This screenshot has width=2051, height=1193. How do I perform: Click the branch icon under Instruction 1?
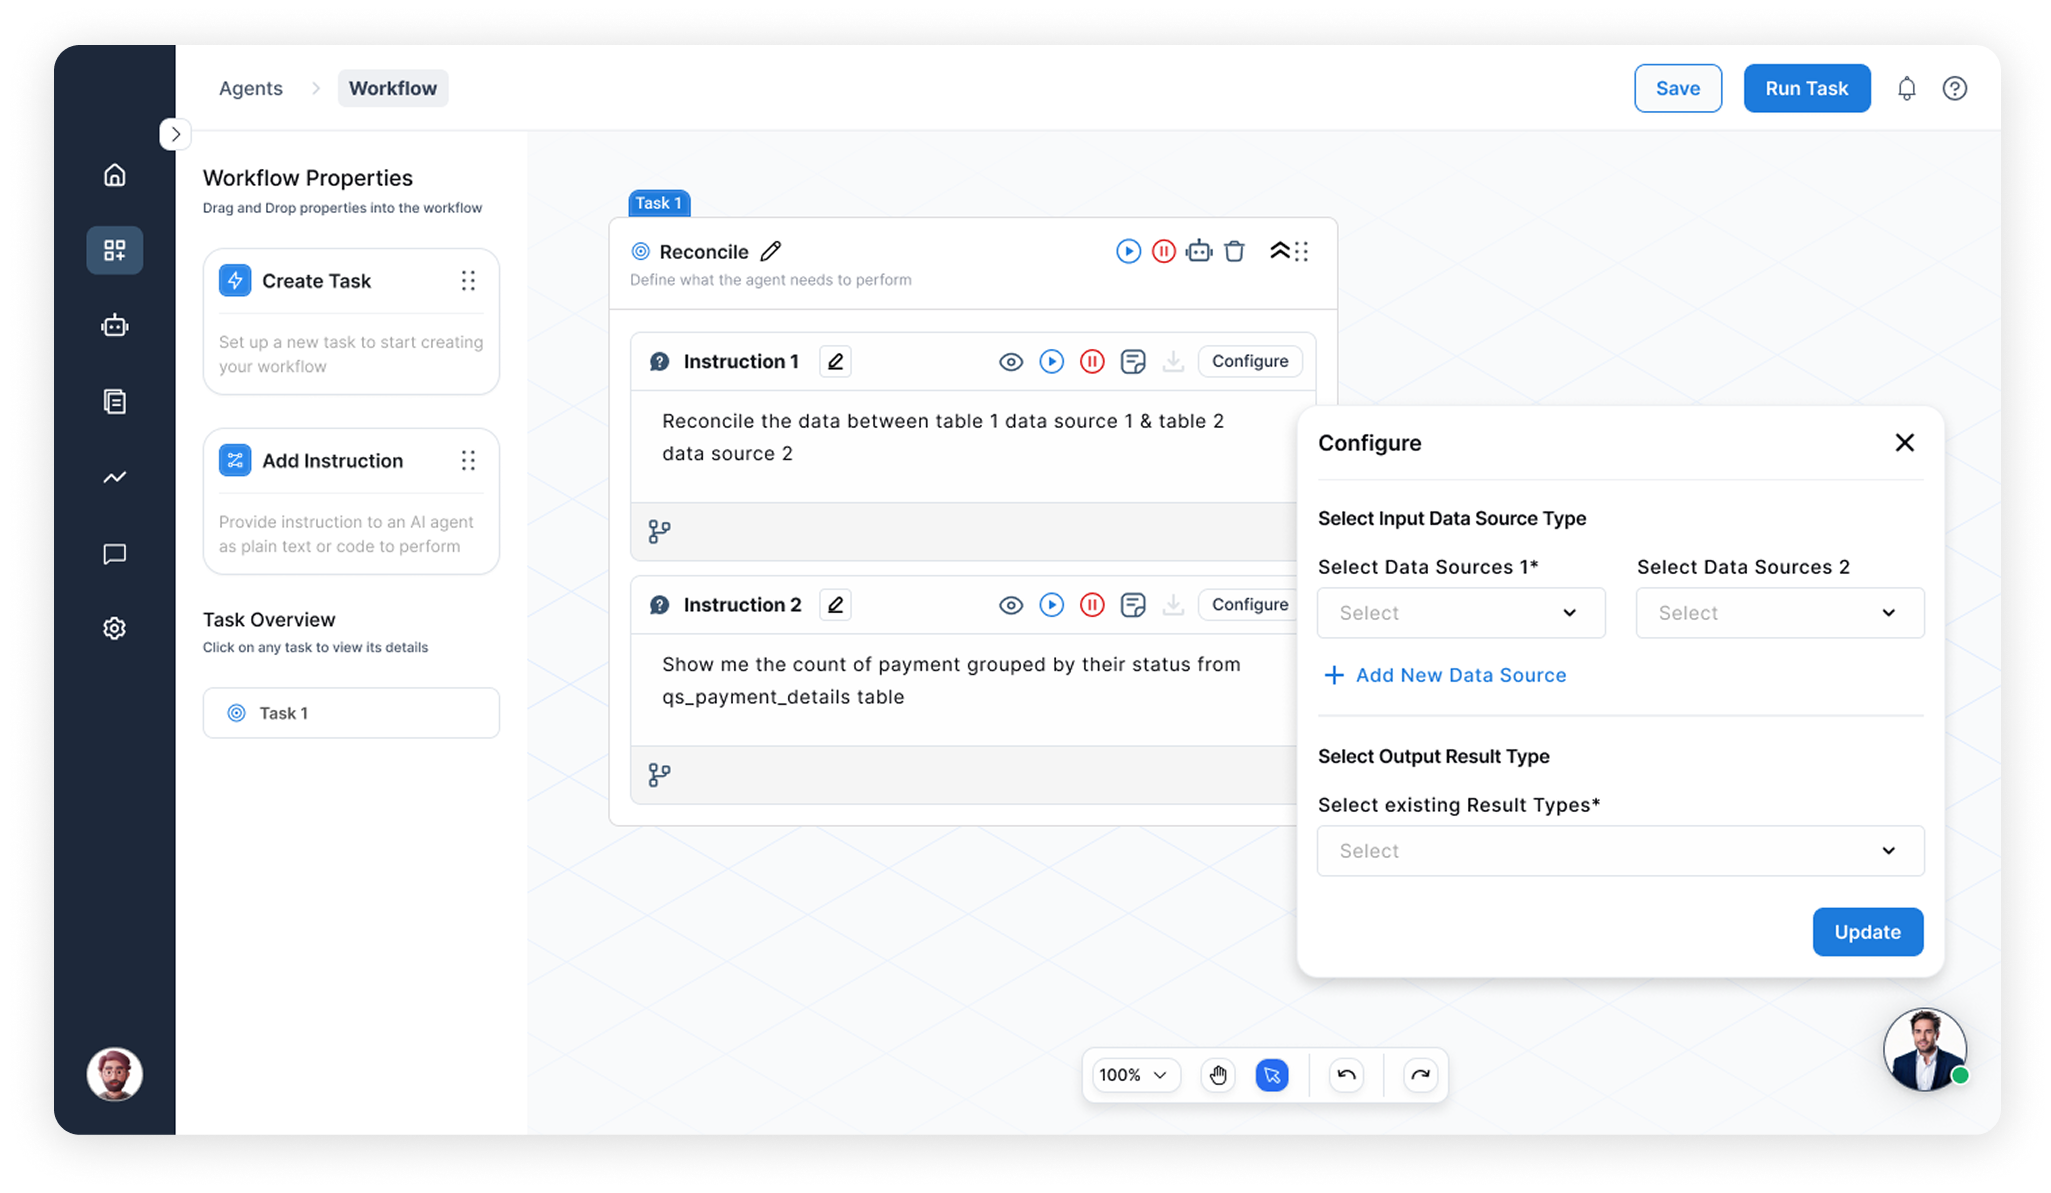[x=659, y=532]
